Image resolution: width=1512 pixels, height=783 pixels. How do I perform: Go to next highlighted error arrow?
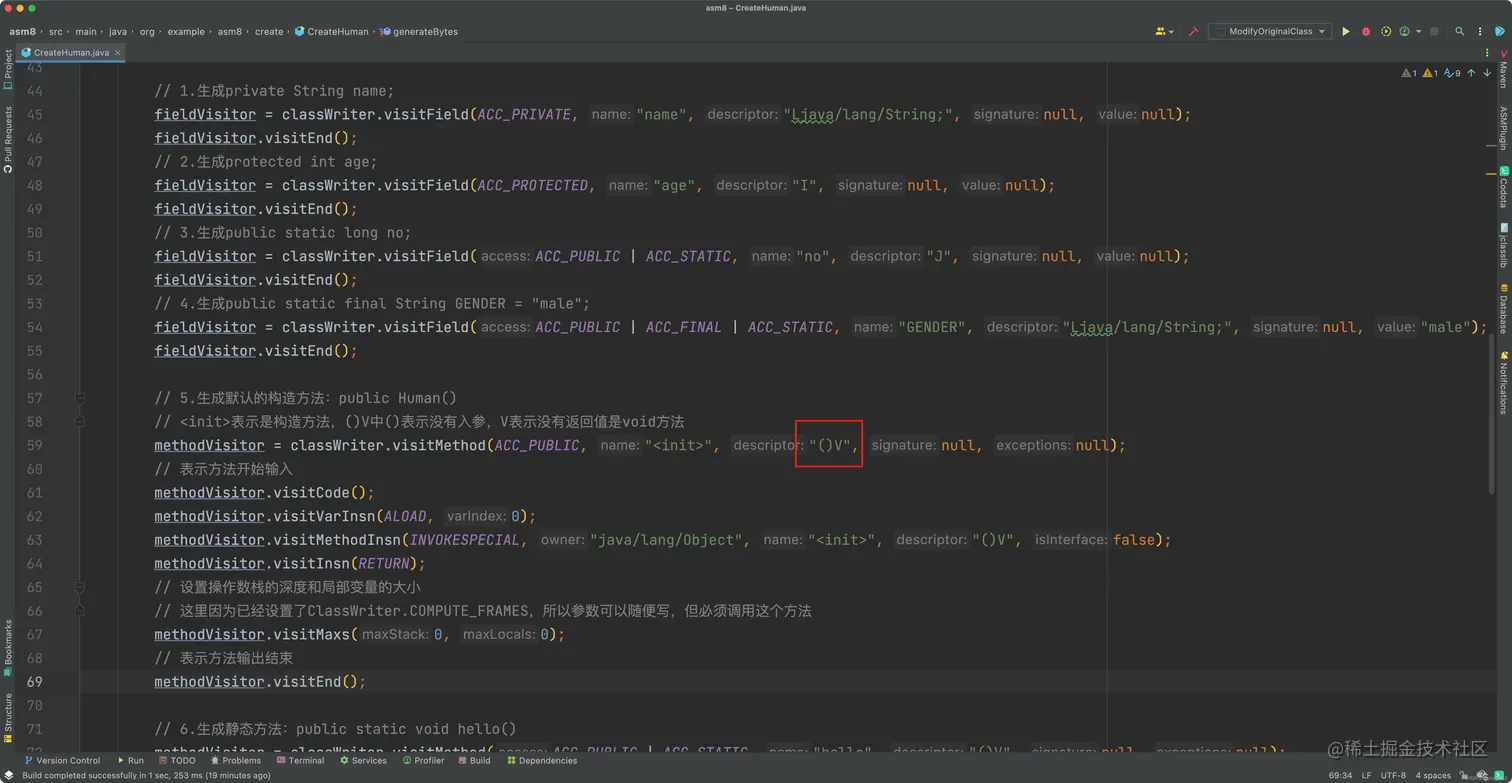tap(1487, 73)
